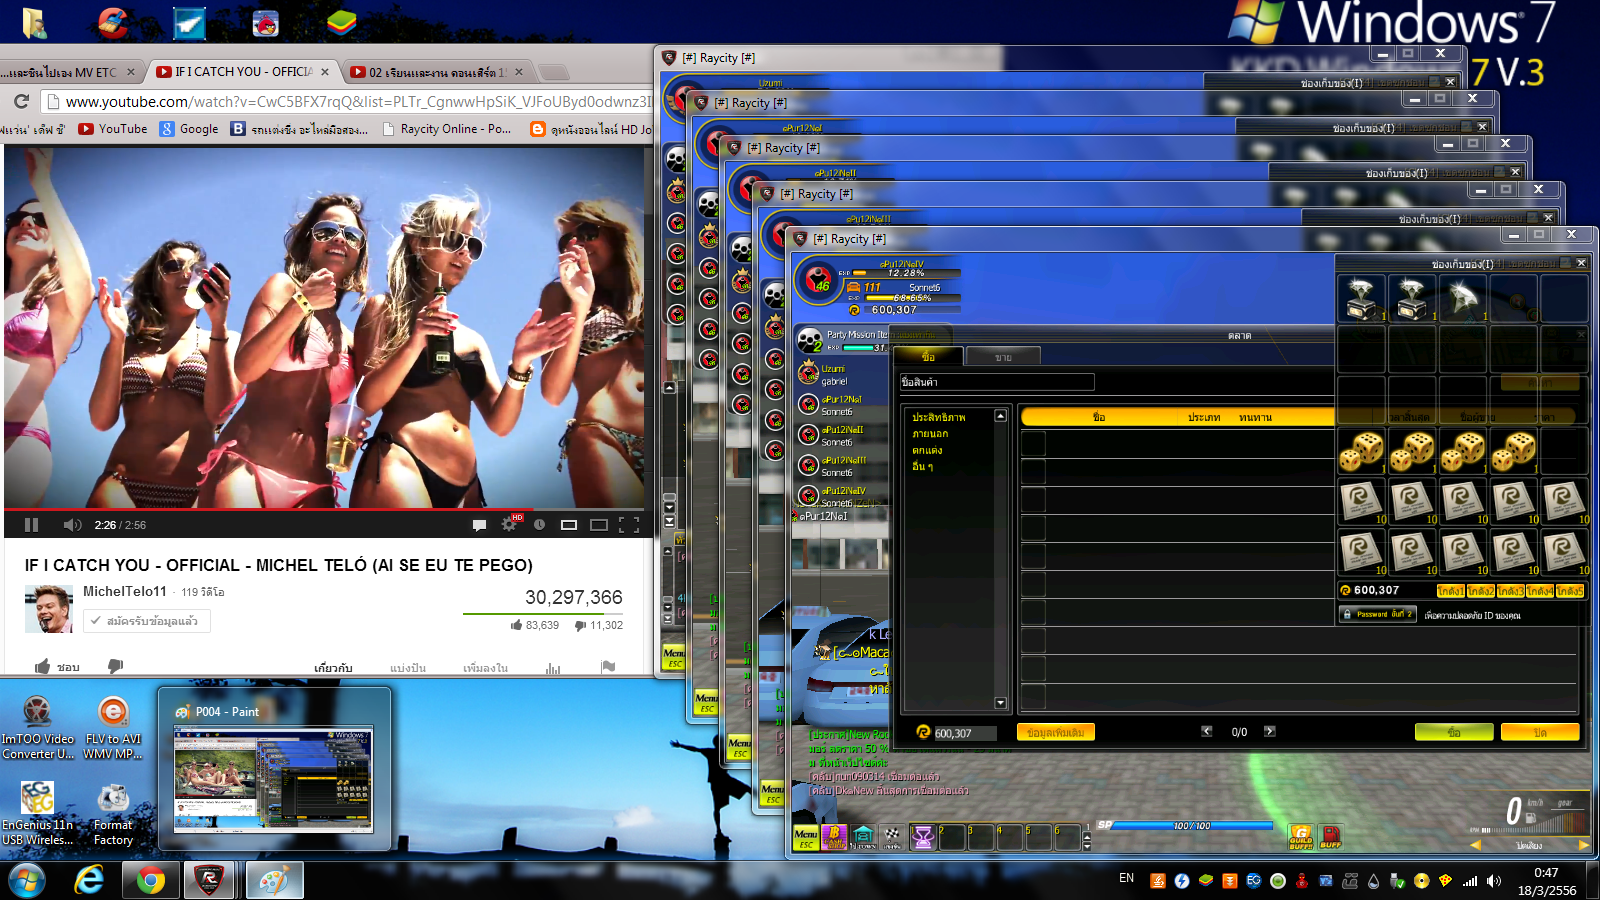Image resolution: width=1600 pixels, height=900 pixels.
Task: Open the แบ่งปัน tab below the video
Action: [x=408, y=668]
